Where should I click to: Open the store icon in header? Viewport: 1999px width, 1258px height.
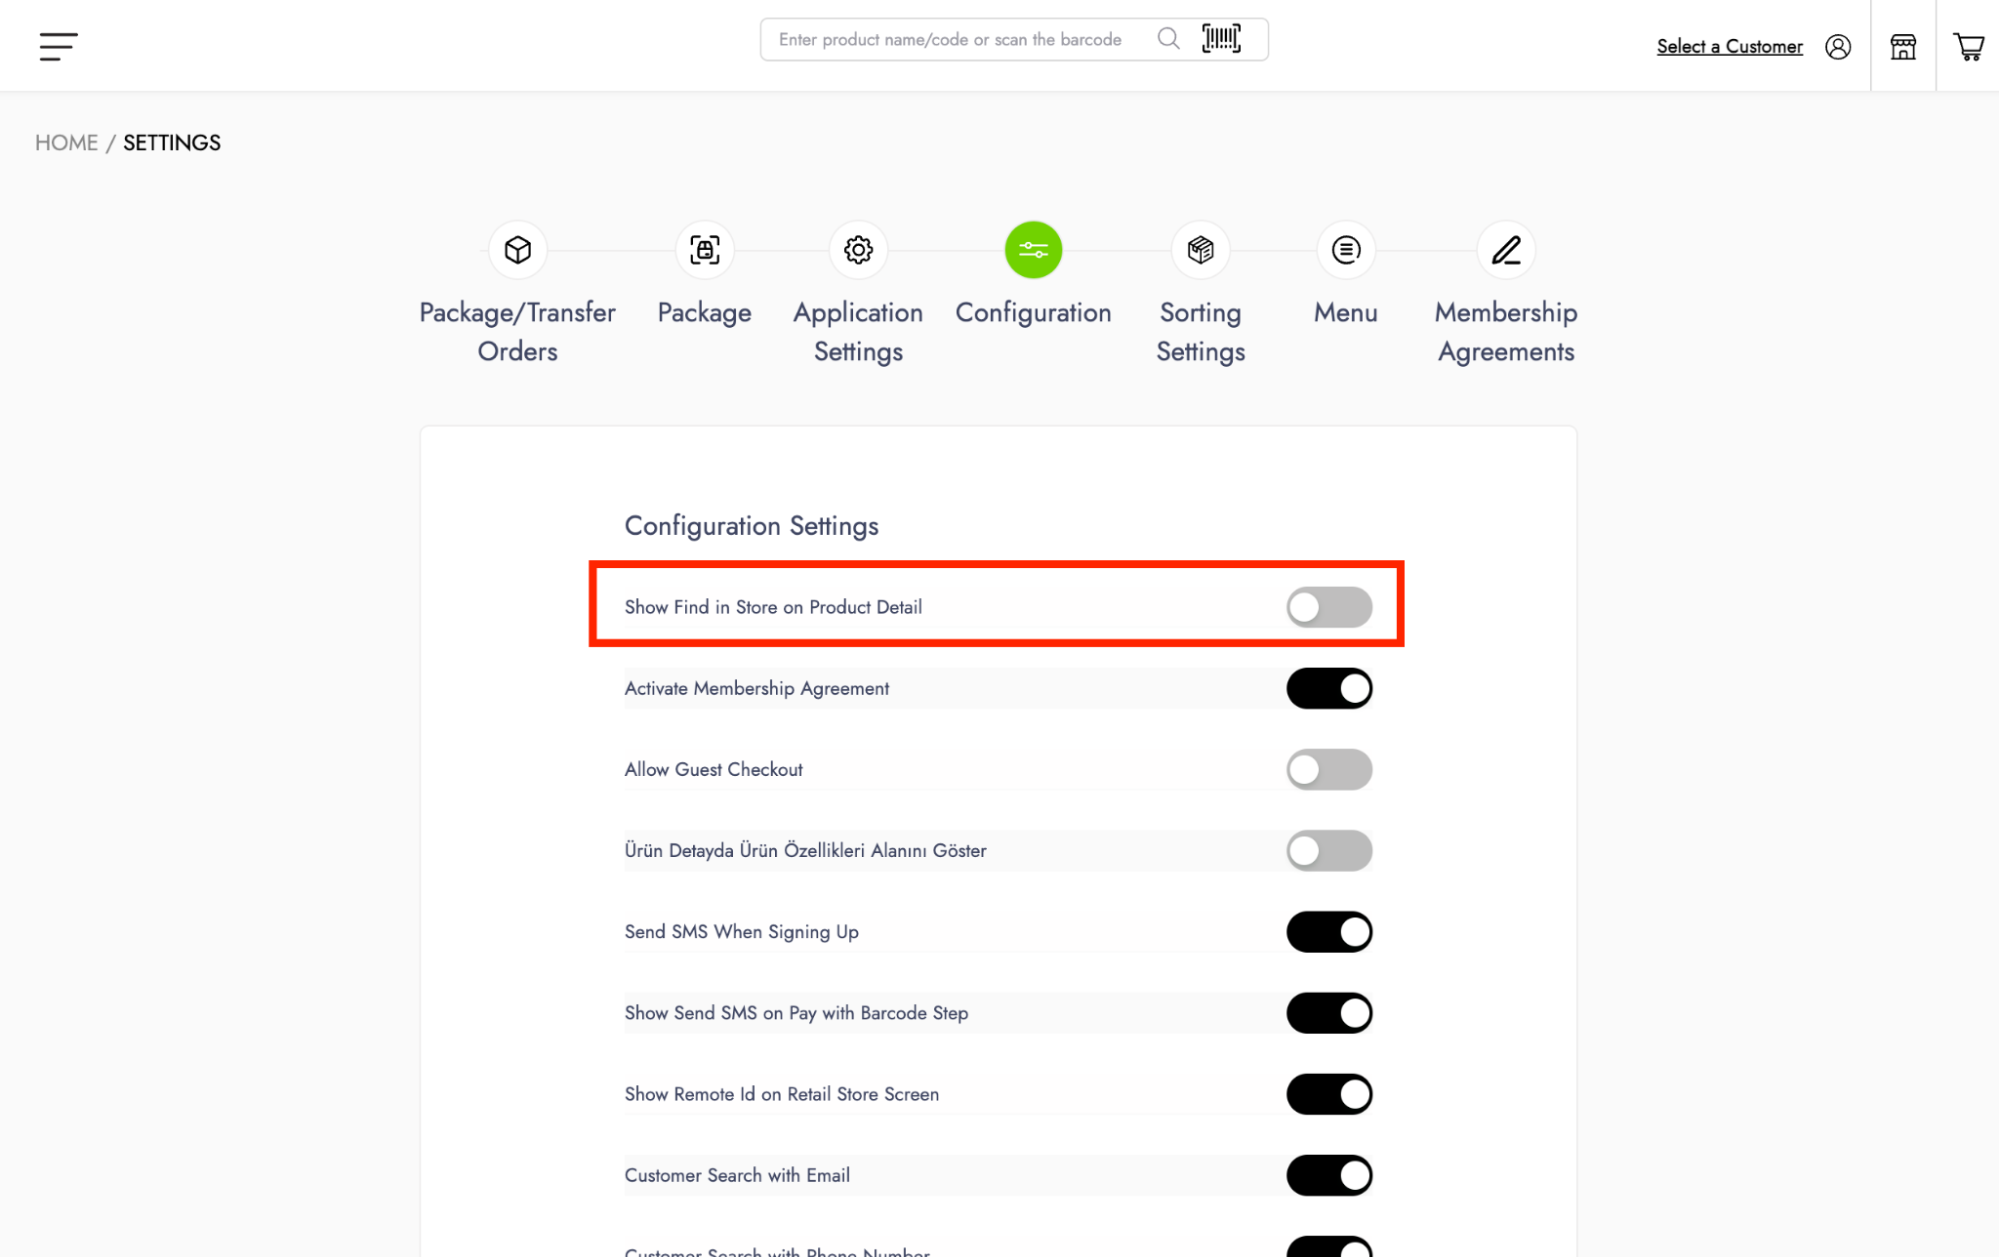(x=1903, y=47)
